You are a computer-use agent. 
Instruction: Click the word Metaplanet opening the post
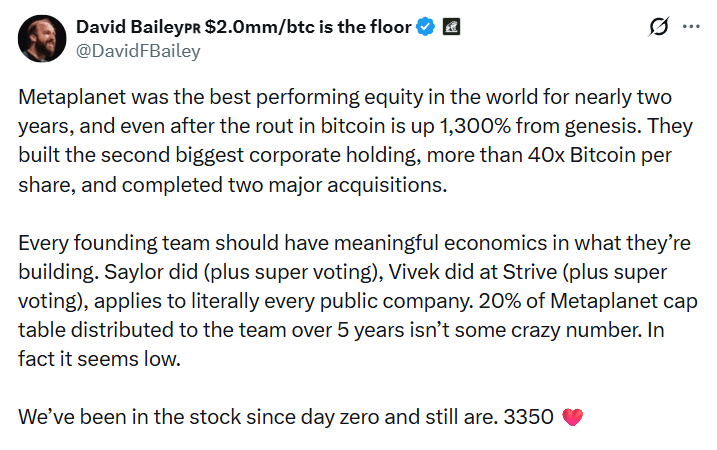[x=72, y=97]
